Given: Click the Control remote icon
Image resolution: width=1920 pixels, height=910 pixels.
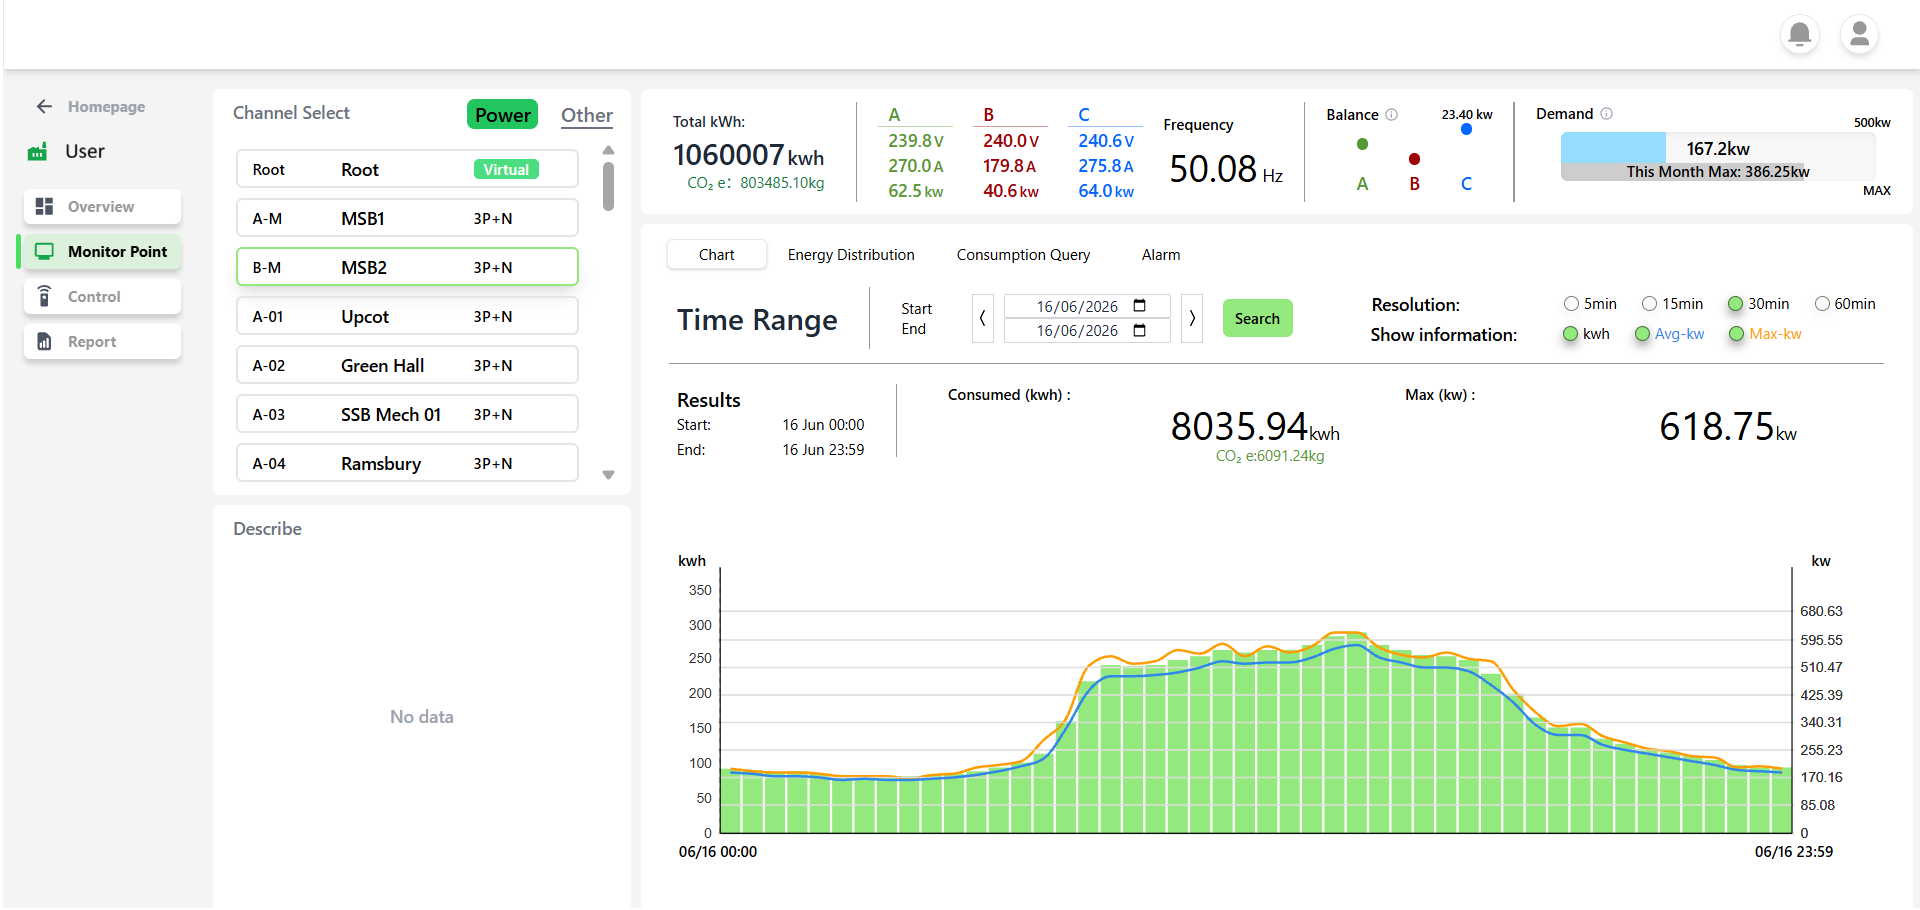Looking at the screenshot, I should pyautogui.click(x=44, y=296).
